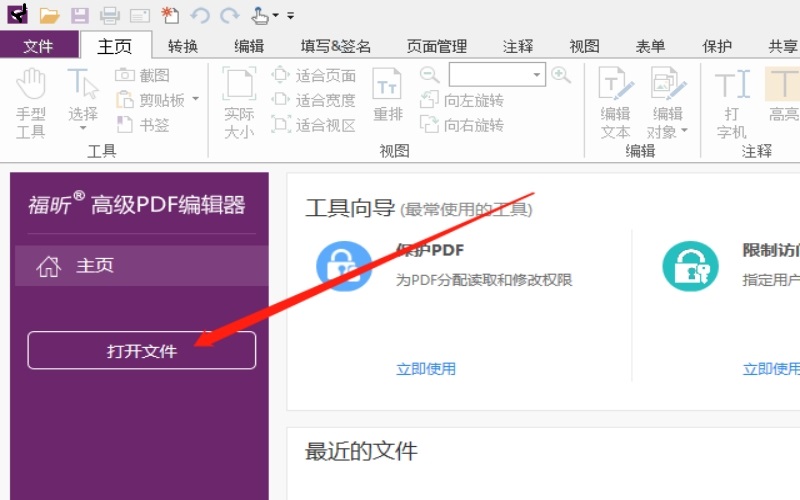The width and height of the screenshot is (800, 500).
Task: Click the 适合页面 fit page option
Action: point(314,76)
